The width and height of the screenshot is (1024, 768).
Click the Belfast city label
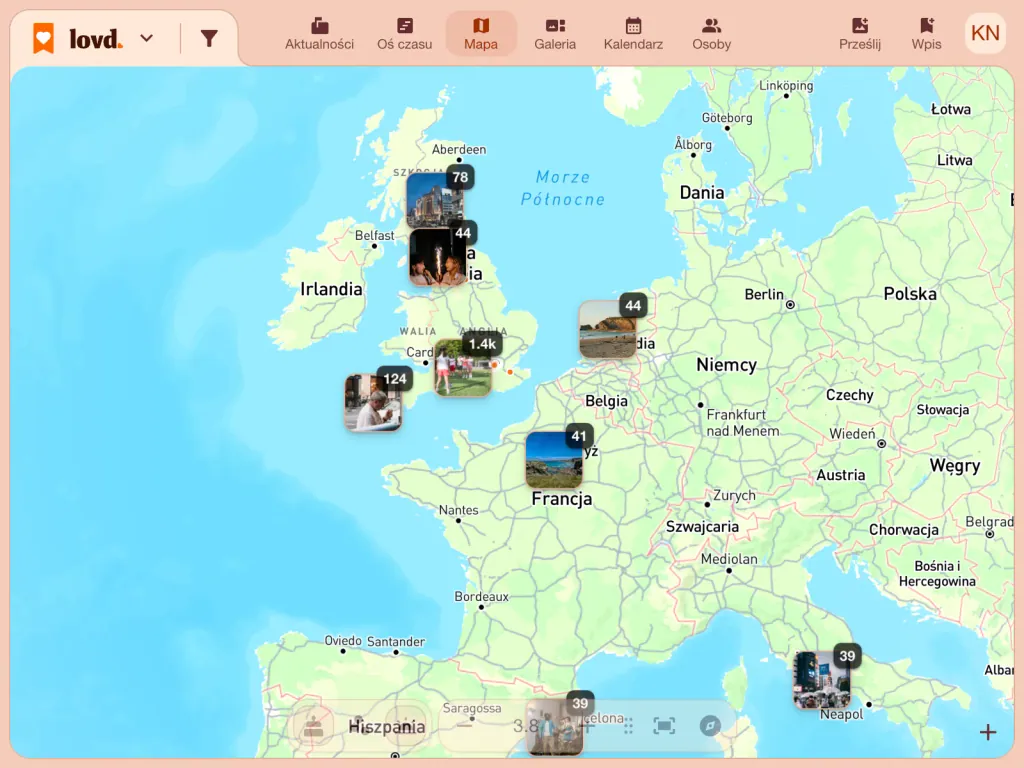pyautogui.click(x=374, y=235)
